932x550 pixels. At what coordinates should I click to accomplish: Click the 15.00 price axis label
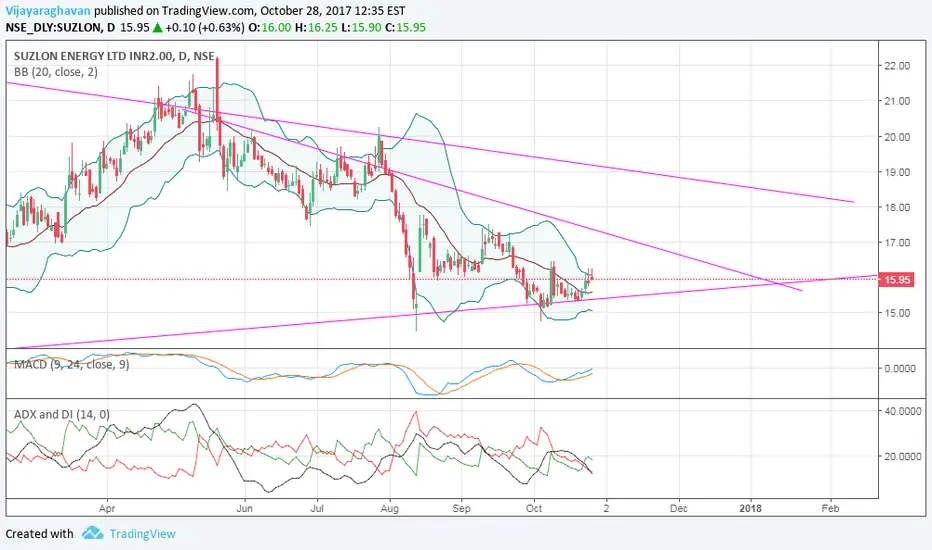pyautogui.click(x=897, y=313)
